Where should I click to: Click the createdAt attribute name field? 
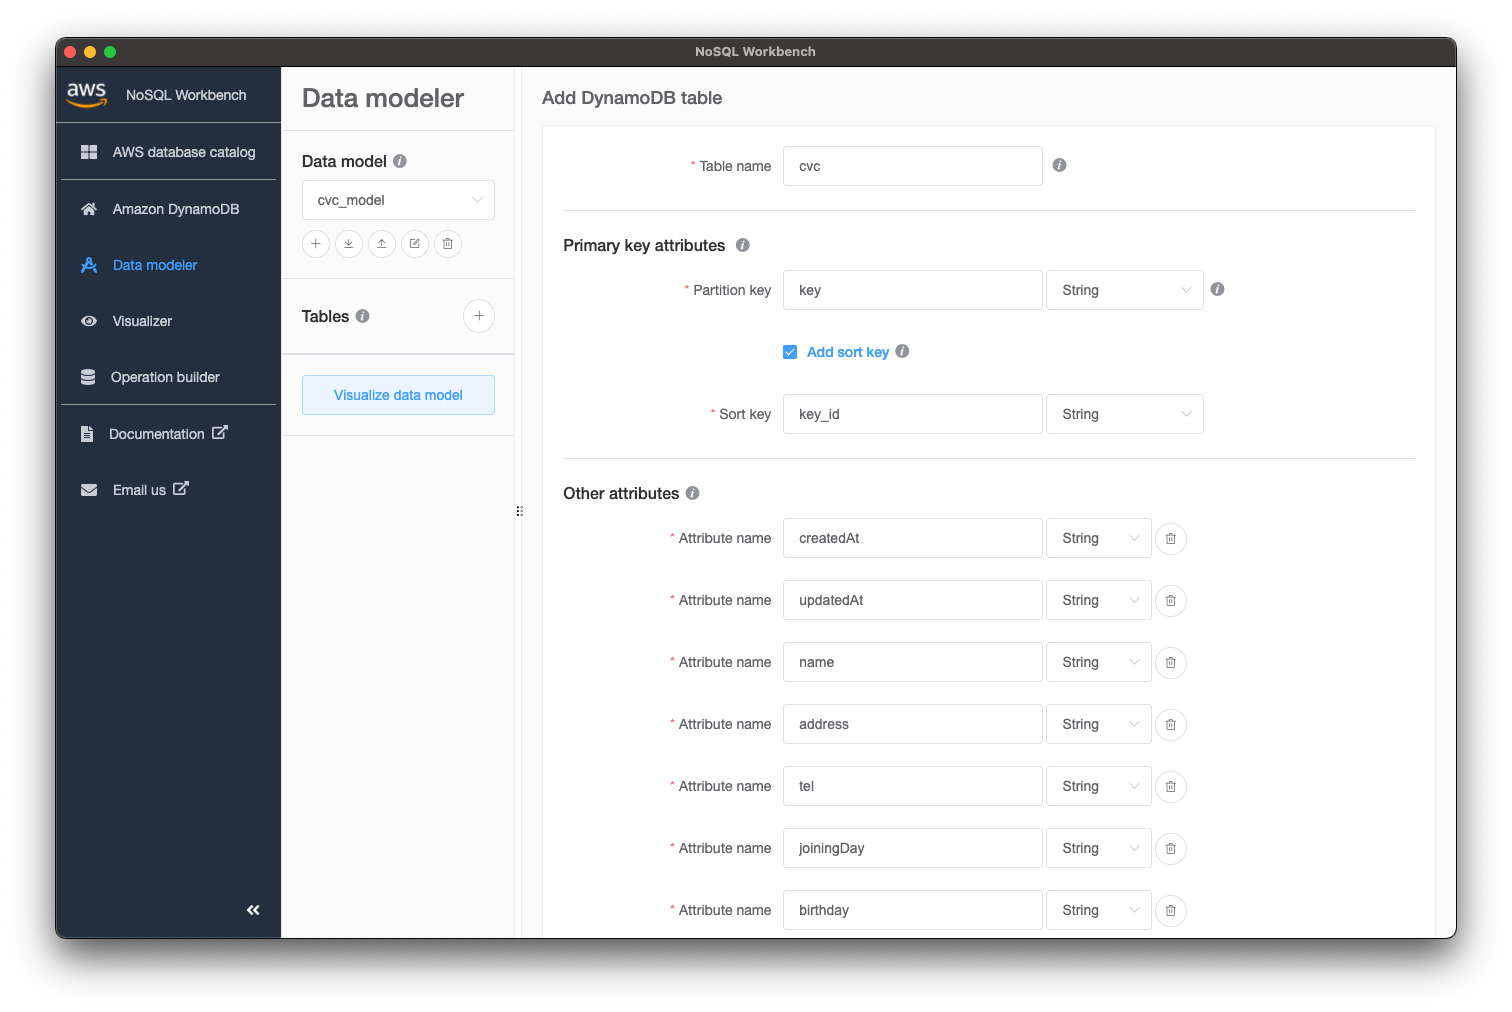point(913,538)
